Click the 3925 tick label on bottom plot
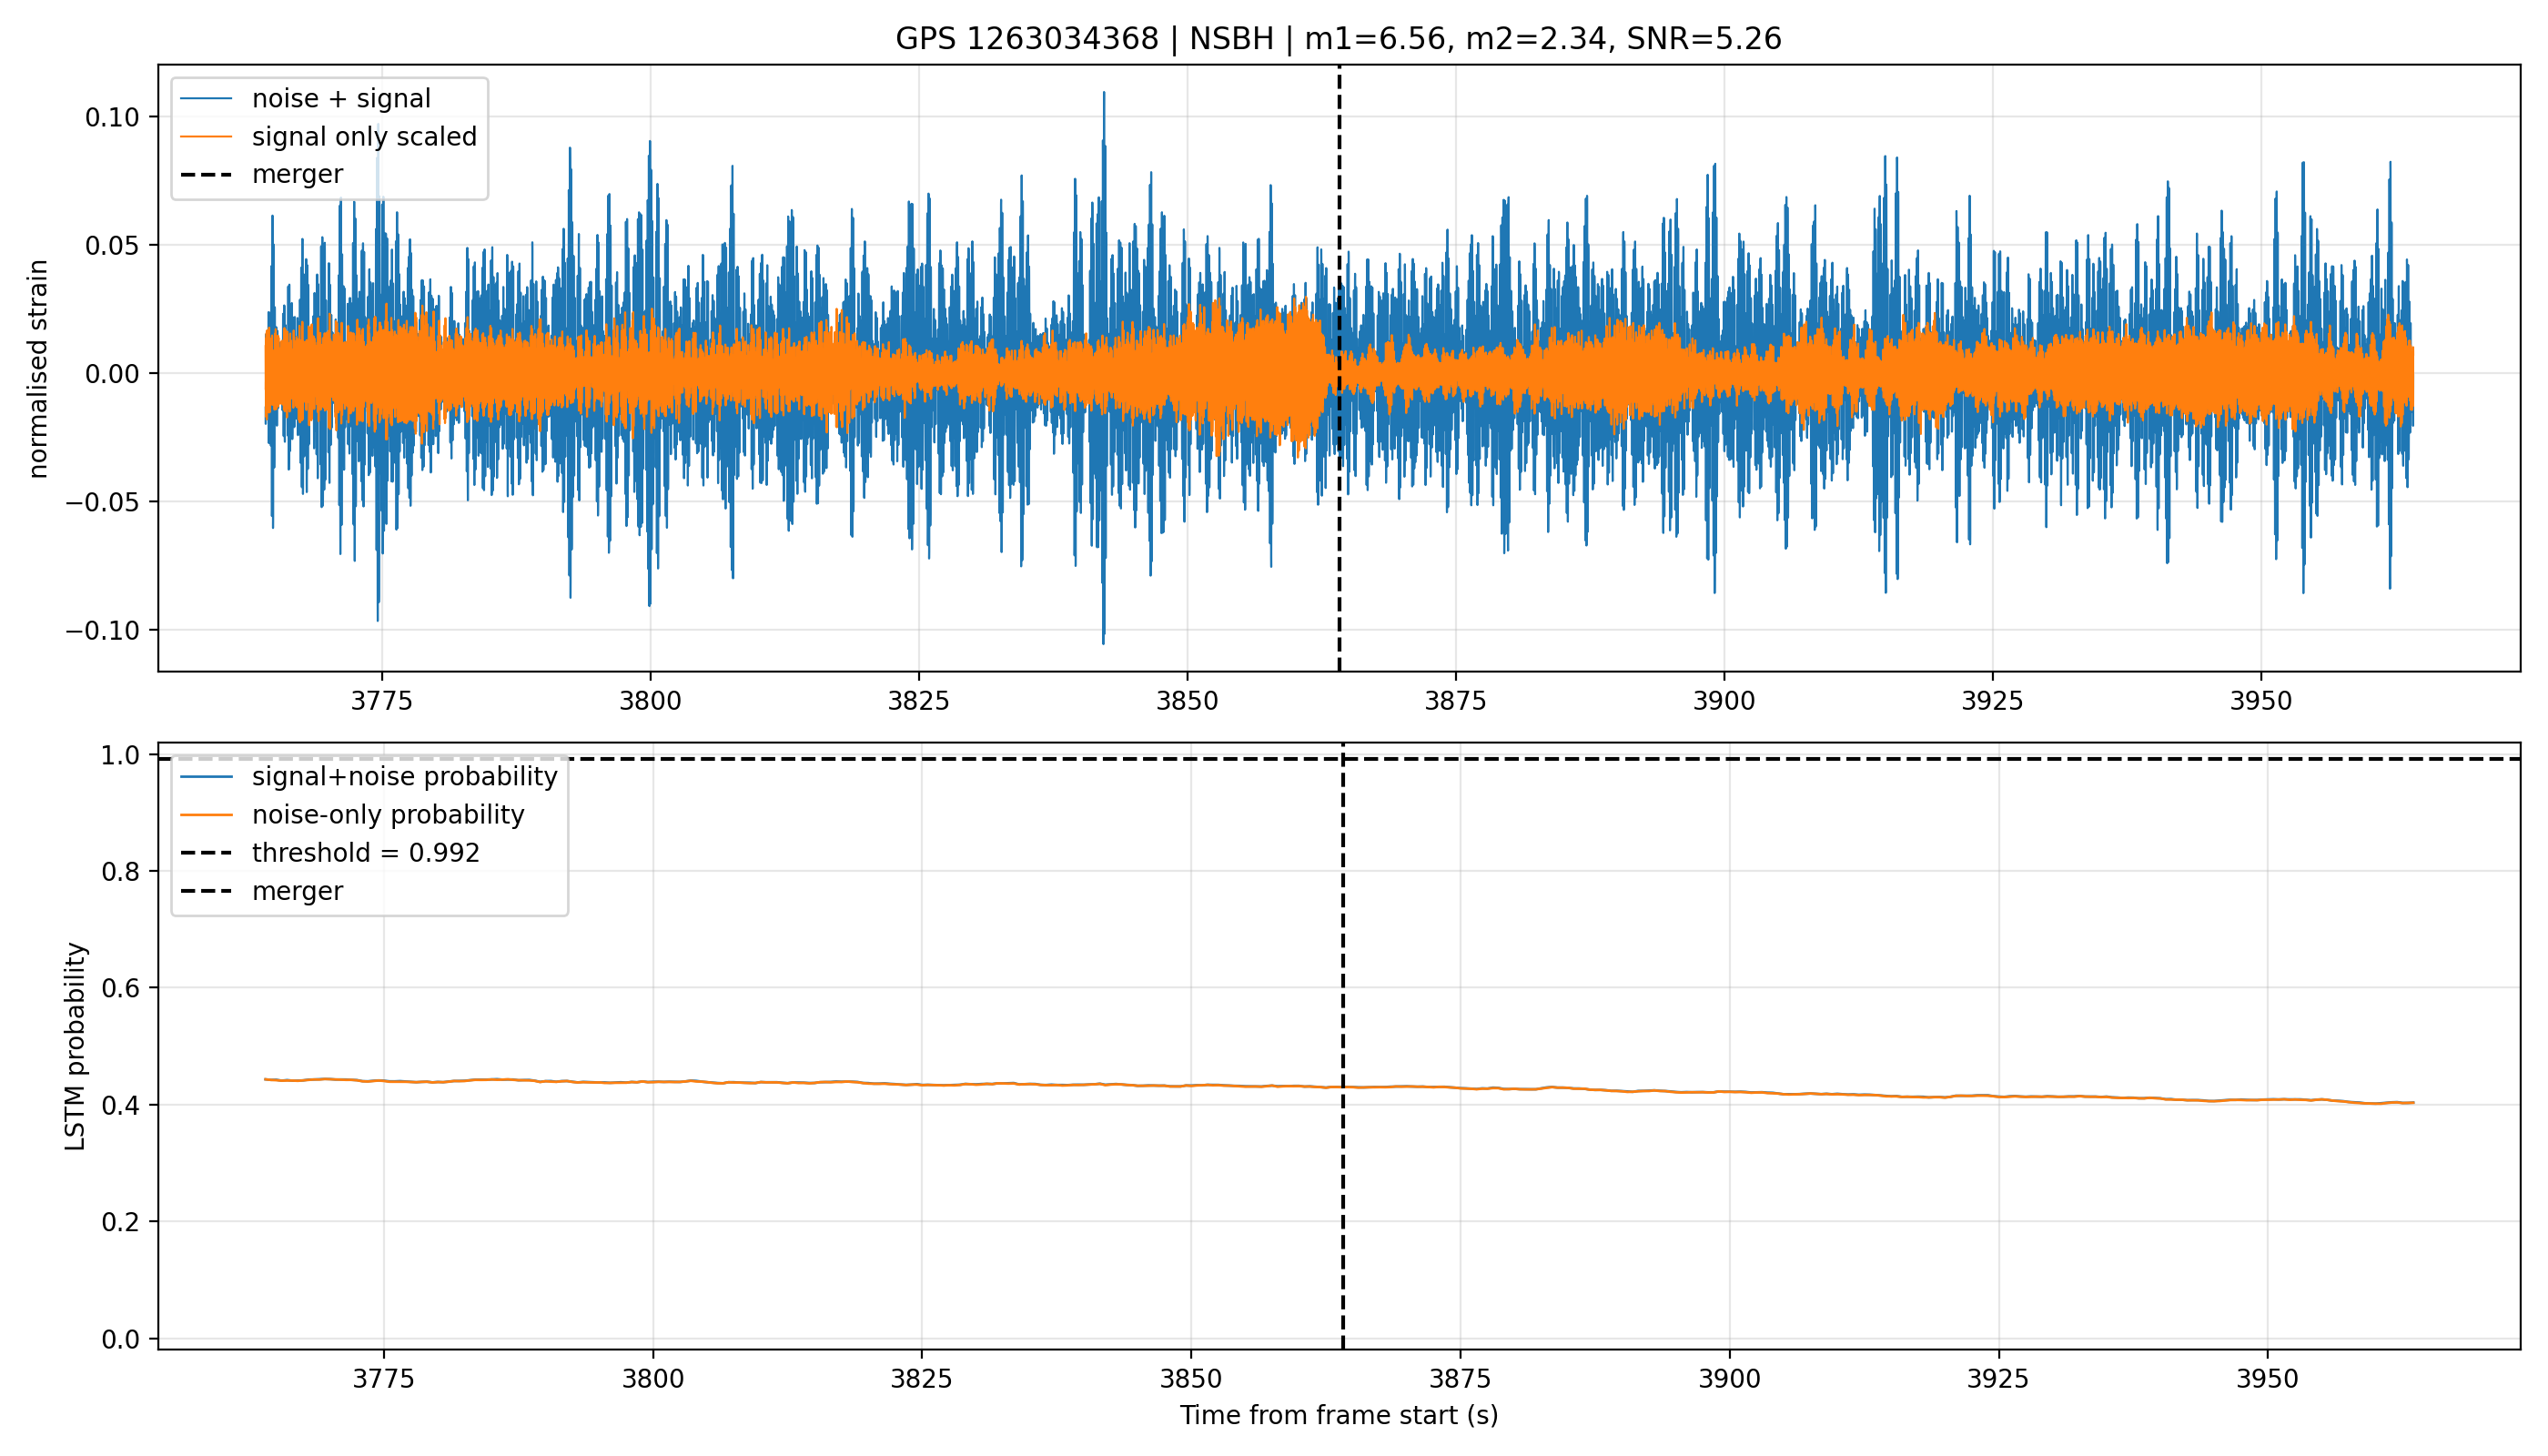This screenshot has width=2548, height=1456. (1998, 1379)
